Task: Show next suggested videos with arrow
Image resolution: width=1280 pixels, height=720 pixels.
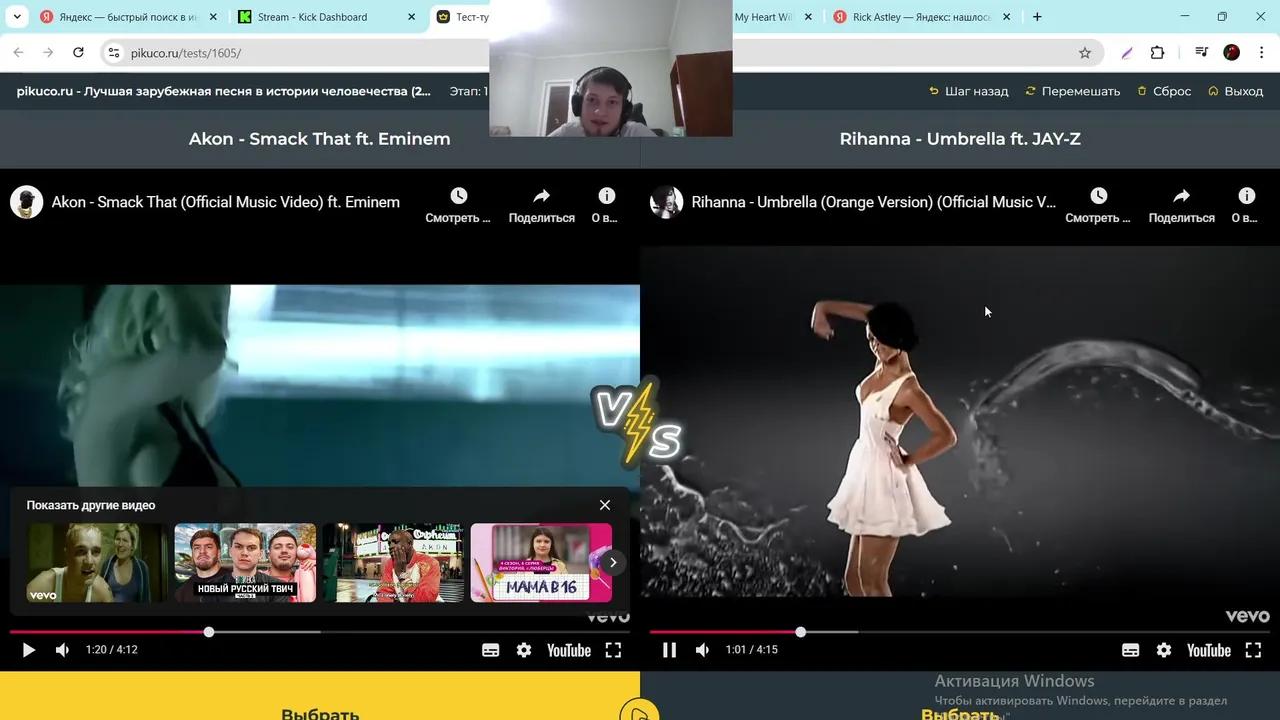Action: coord(613,562)
